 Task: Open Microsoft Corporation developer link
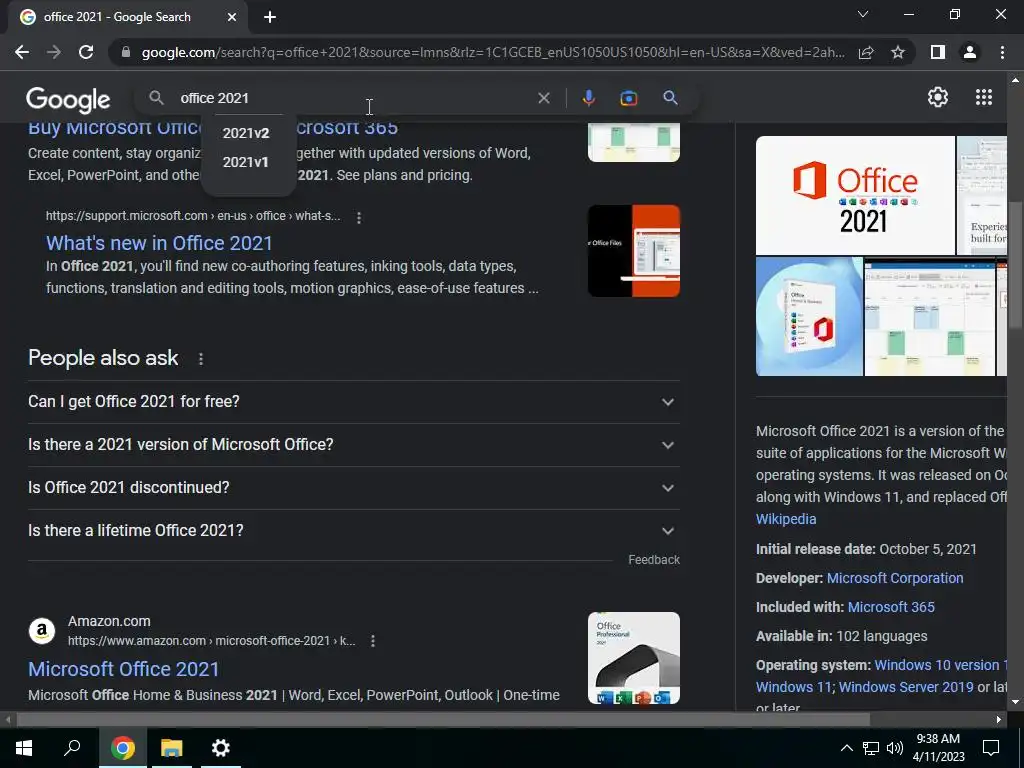(895, 578)
